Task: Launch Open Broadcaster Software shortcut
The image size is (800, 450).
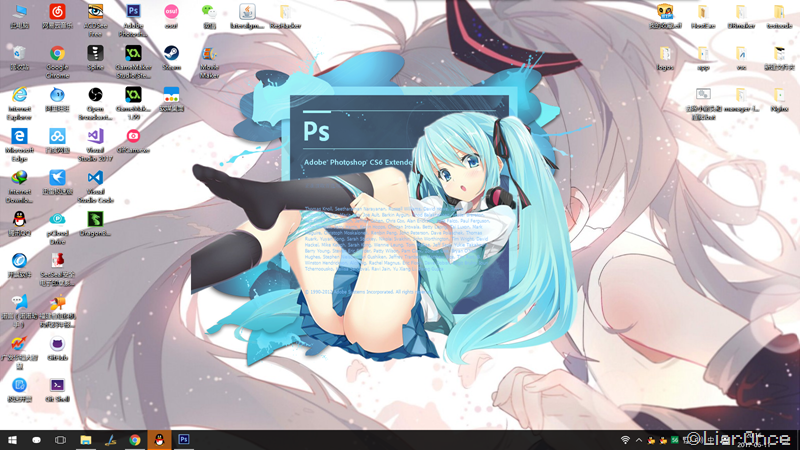Action: (95, 94)
